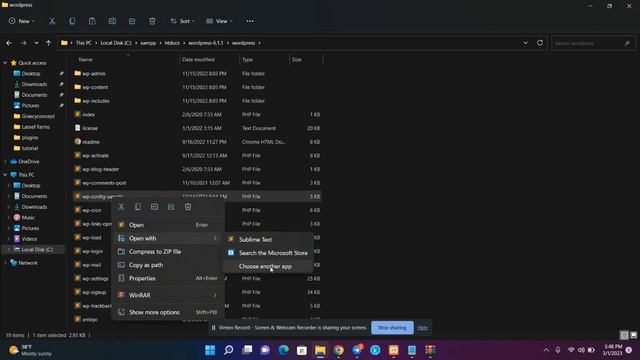Expand the OneDrive tree node
This screenshot has height=360, width=640.
click(x=5, y=162)
